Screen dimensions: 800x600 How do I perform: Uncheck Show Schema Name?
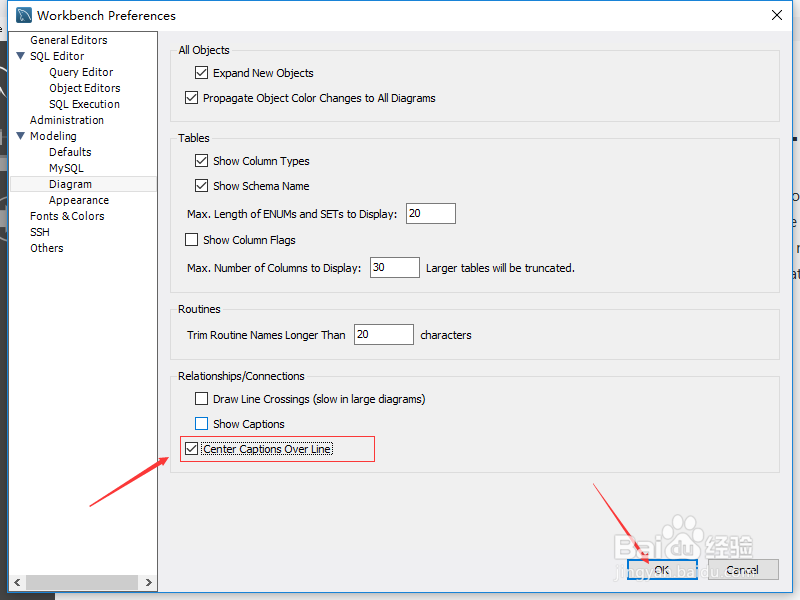click(202, 186)
